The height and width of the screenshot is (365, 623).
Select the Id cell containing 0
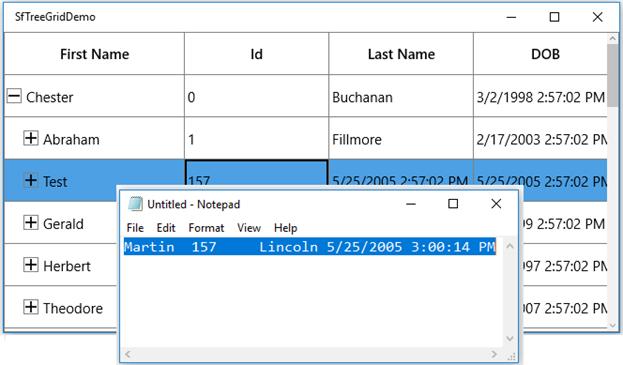click(257, 97)
